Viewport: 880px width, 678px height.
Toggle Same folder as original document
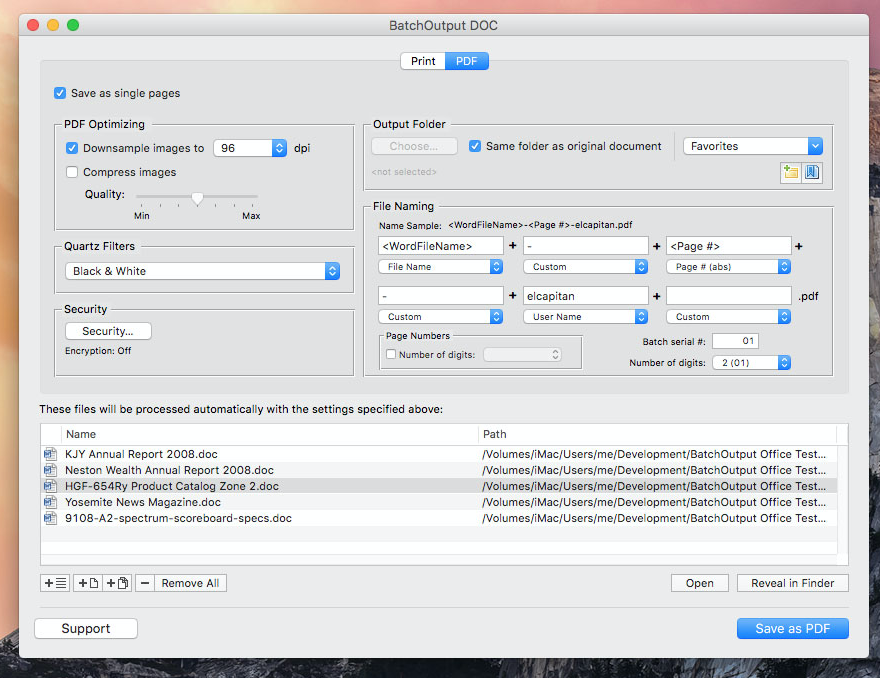[475, 146]
